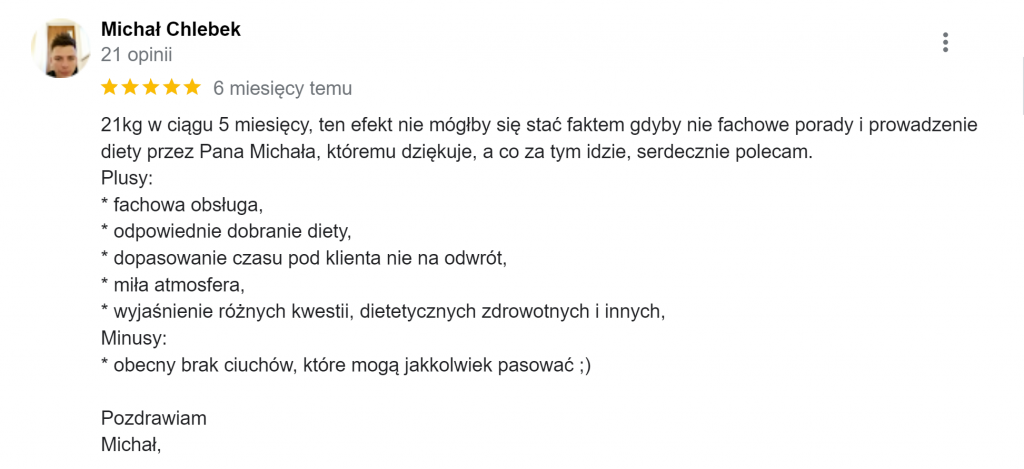Open the reviewer name Michał Chlebek
The image size is (1024, 469).
(171, 29)
